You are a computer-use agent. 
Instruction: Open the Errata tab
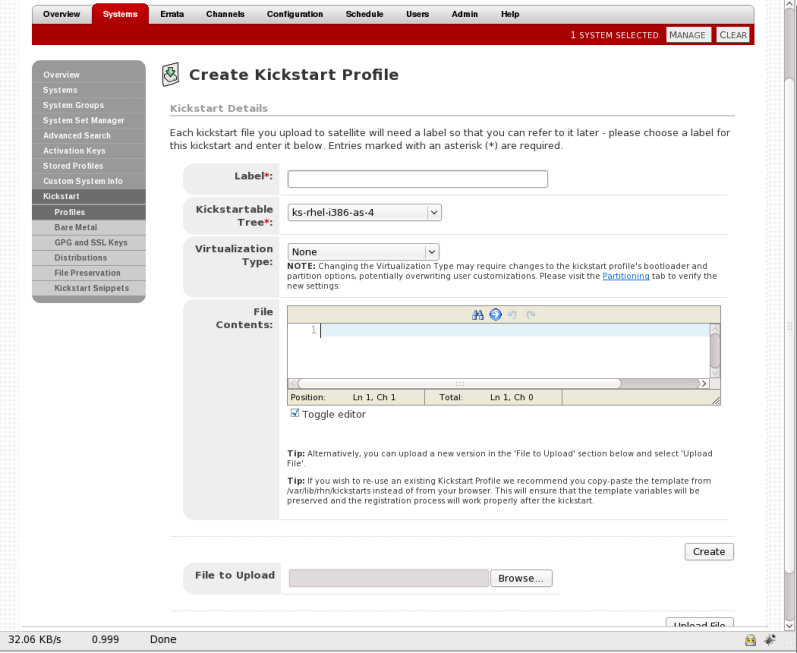pos(172,14)
